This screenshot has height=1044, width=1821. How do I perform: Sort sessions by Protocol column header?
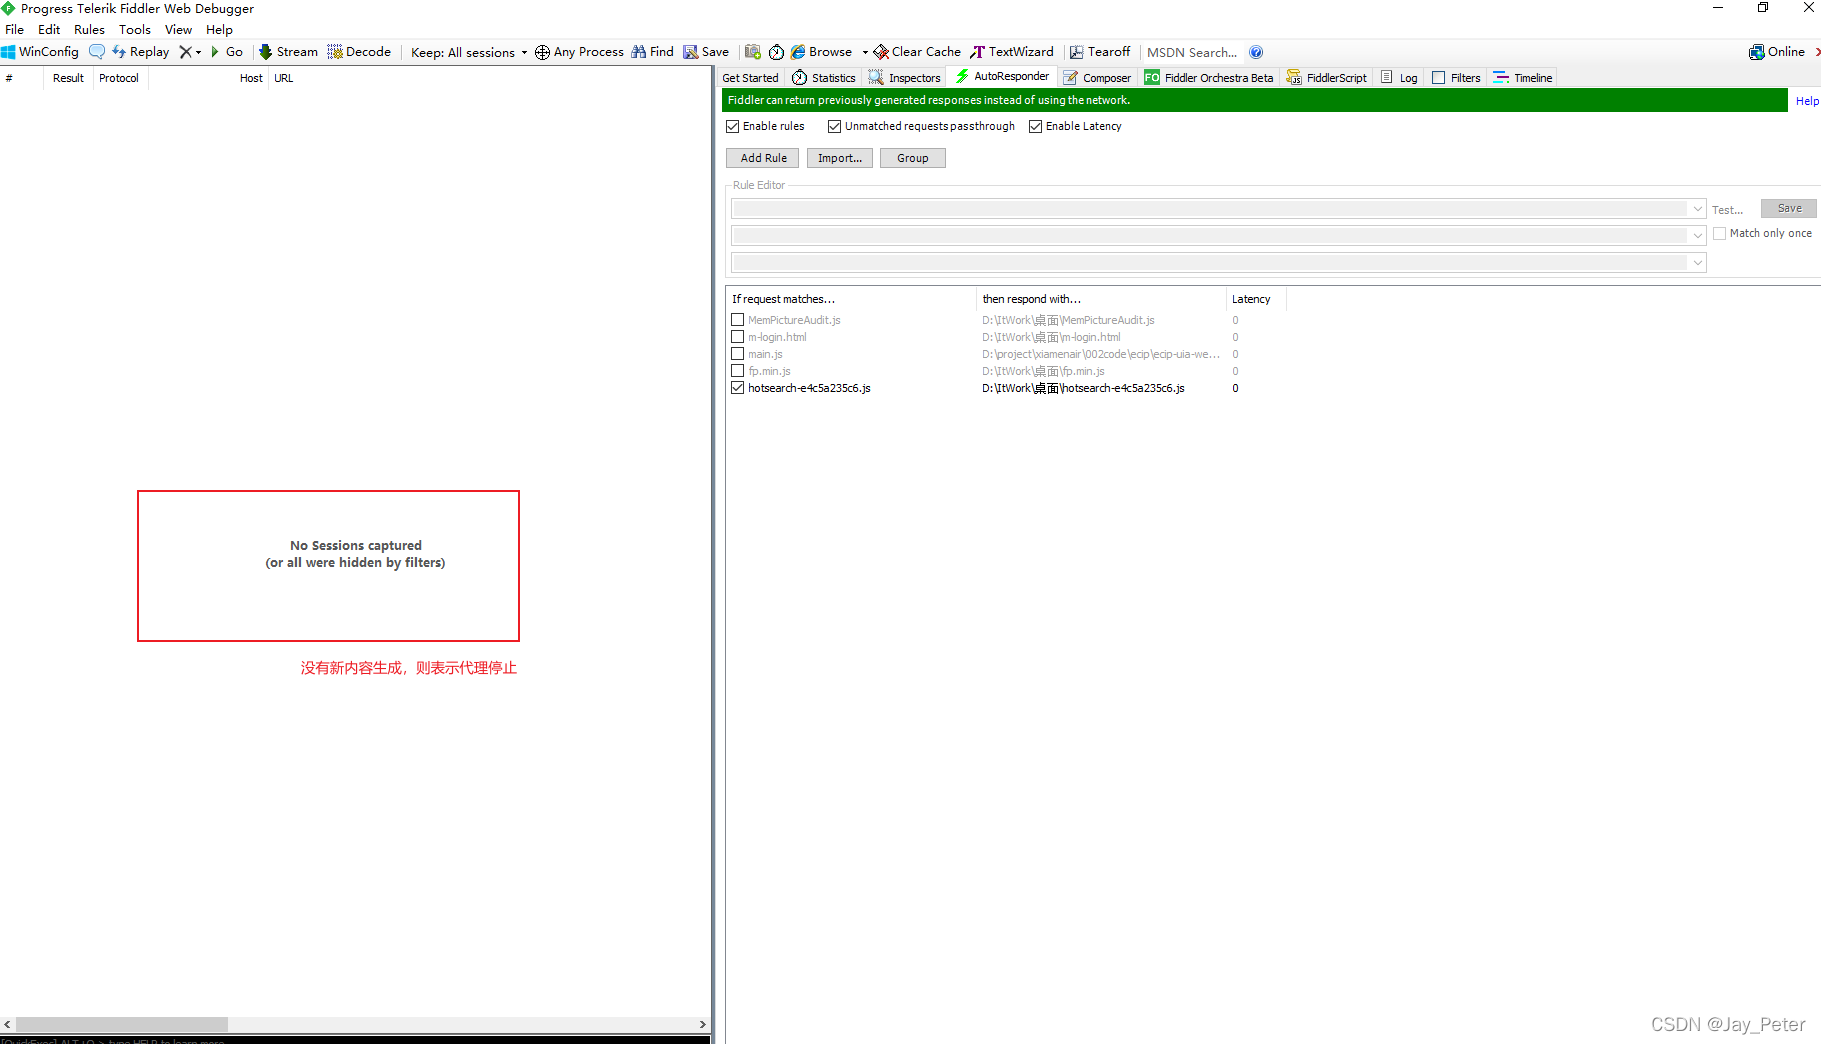119,78
